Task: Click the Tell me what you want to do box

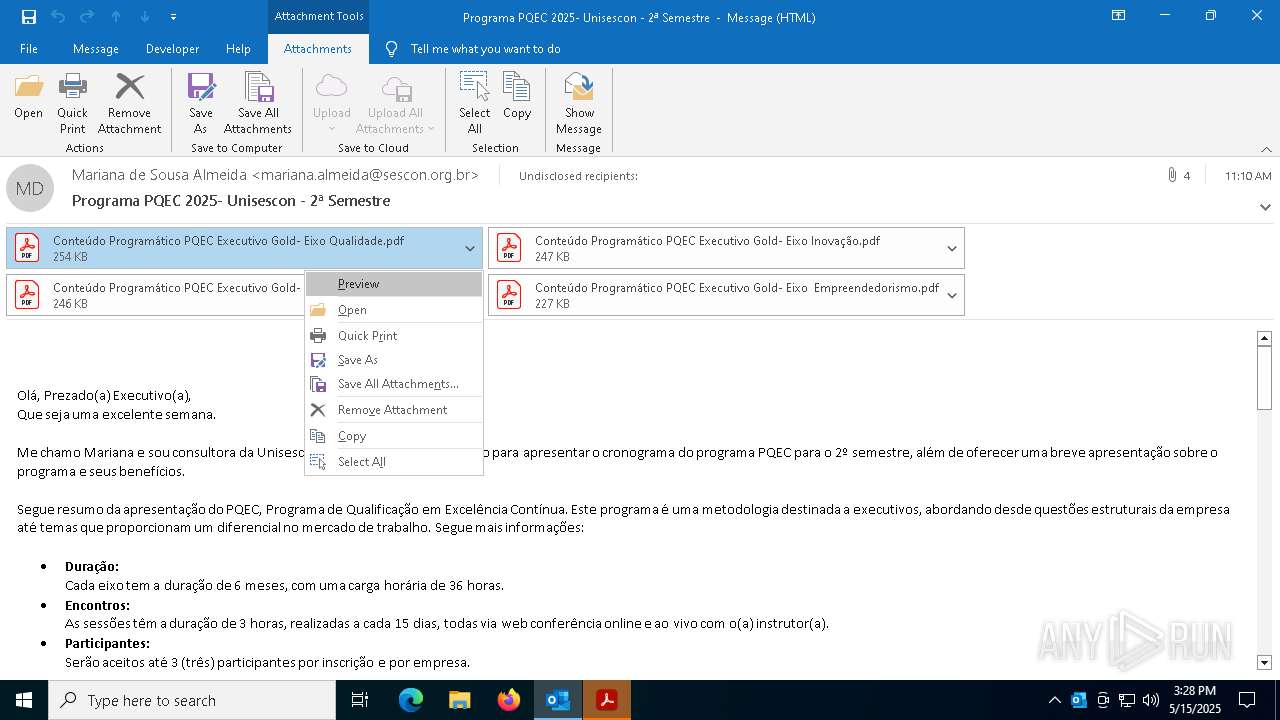Action: point(485,49)
